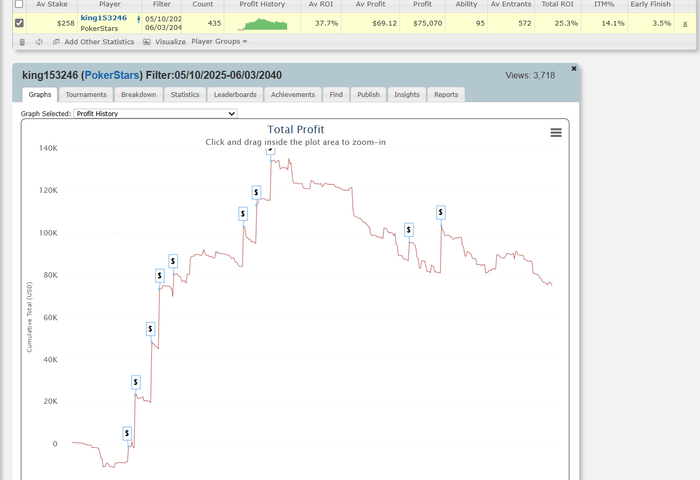
Task: Sort by the Av ROI column header
Action: pyautogui.click(x=321, y=4)
